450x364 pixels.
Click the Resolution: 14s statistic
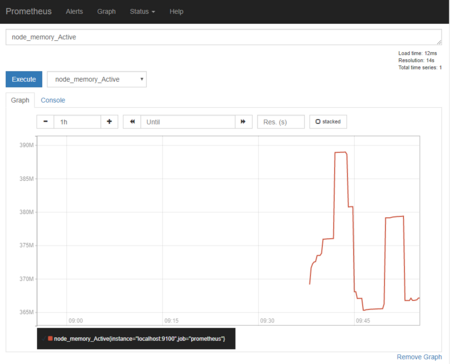(416, 60)
